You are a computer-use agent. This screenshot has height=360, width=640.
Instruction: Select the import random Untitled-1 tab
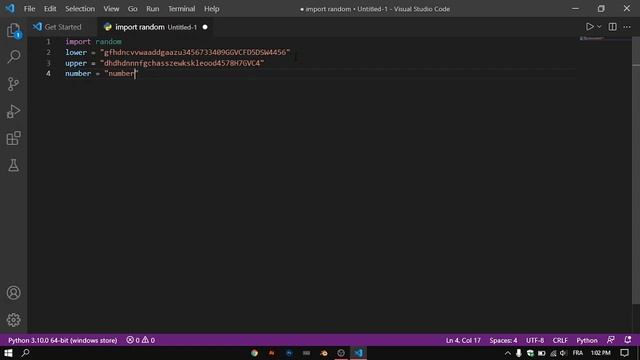pyautogui.click(x=156, y=27)
